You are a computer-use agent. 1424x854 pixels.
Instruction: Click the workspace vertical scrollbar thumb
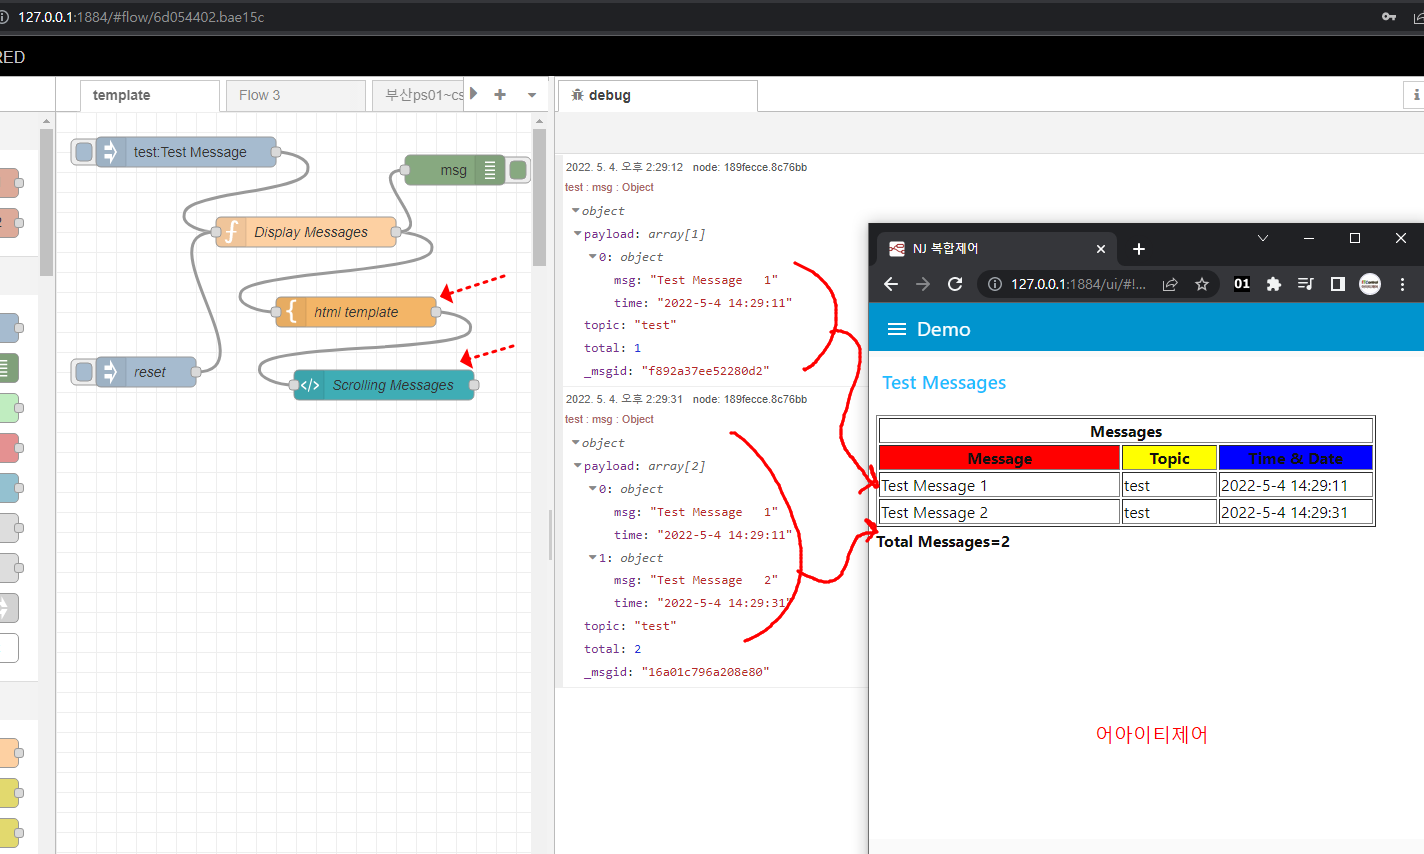pyautogui.click(x=540, y=198)
